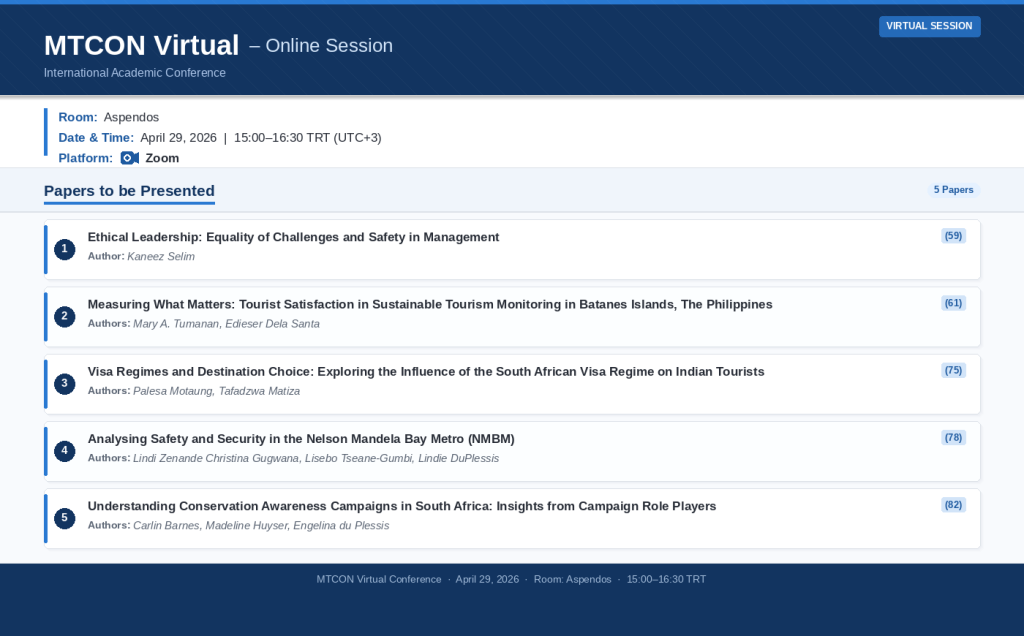Select the number 3 paper badge

pyautogui.click(x=65, y=383)
